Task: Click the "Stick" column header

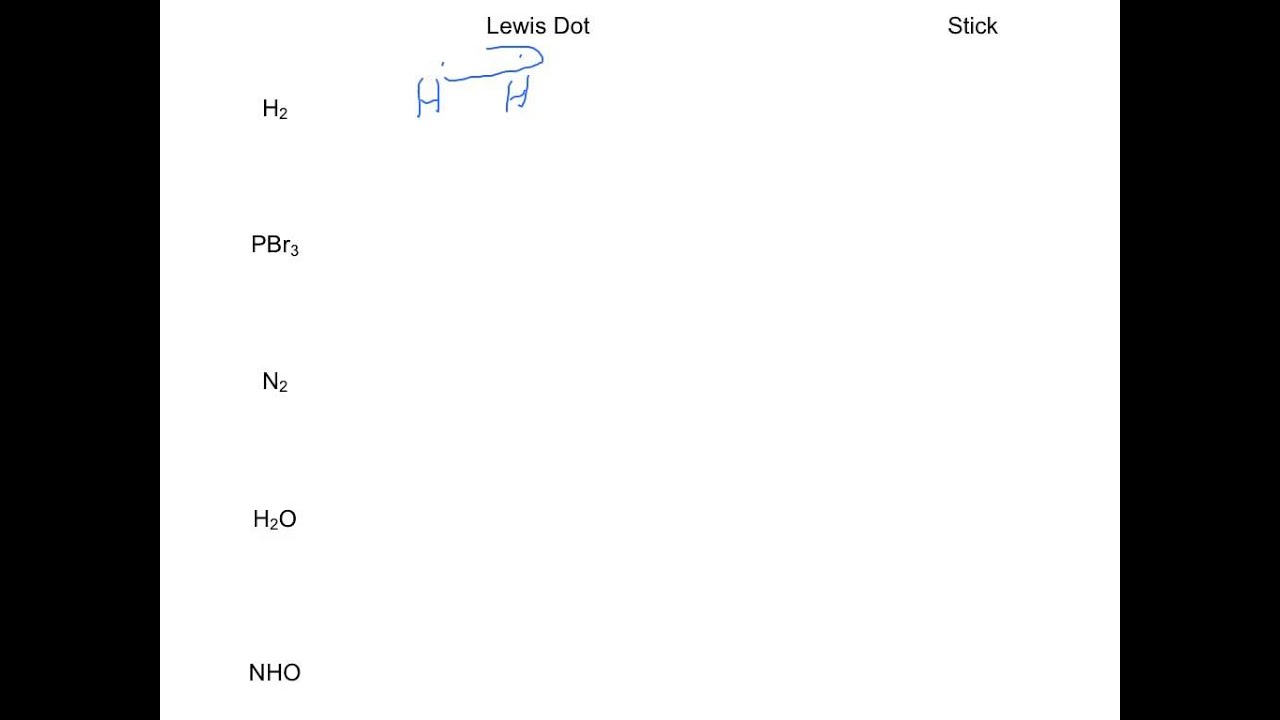Action: pyautogui.click(x=972, y=26)
